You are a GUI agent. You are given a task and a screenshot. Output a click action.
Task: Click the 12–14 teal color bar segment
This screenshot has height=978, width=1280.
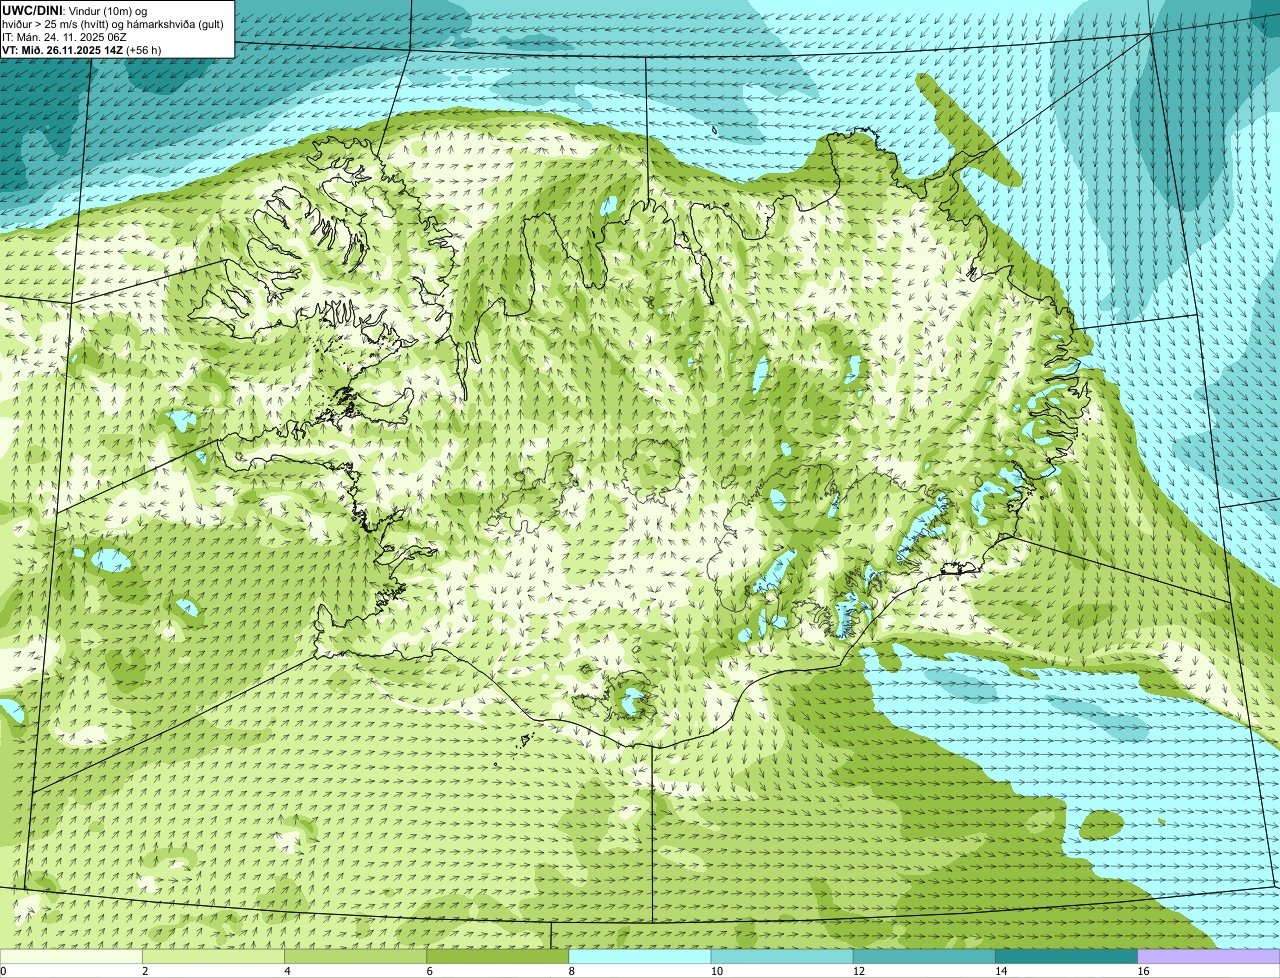[924, 956]
